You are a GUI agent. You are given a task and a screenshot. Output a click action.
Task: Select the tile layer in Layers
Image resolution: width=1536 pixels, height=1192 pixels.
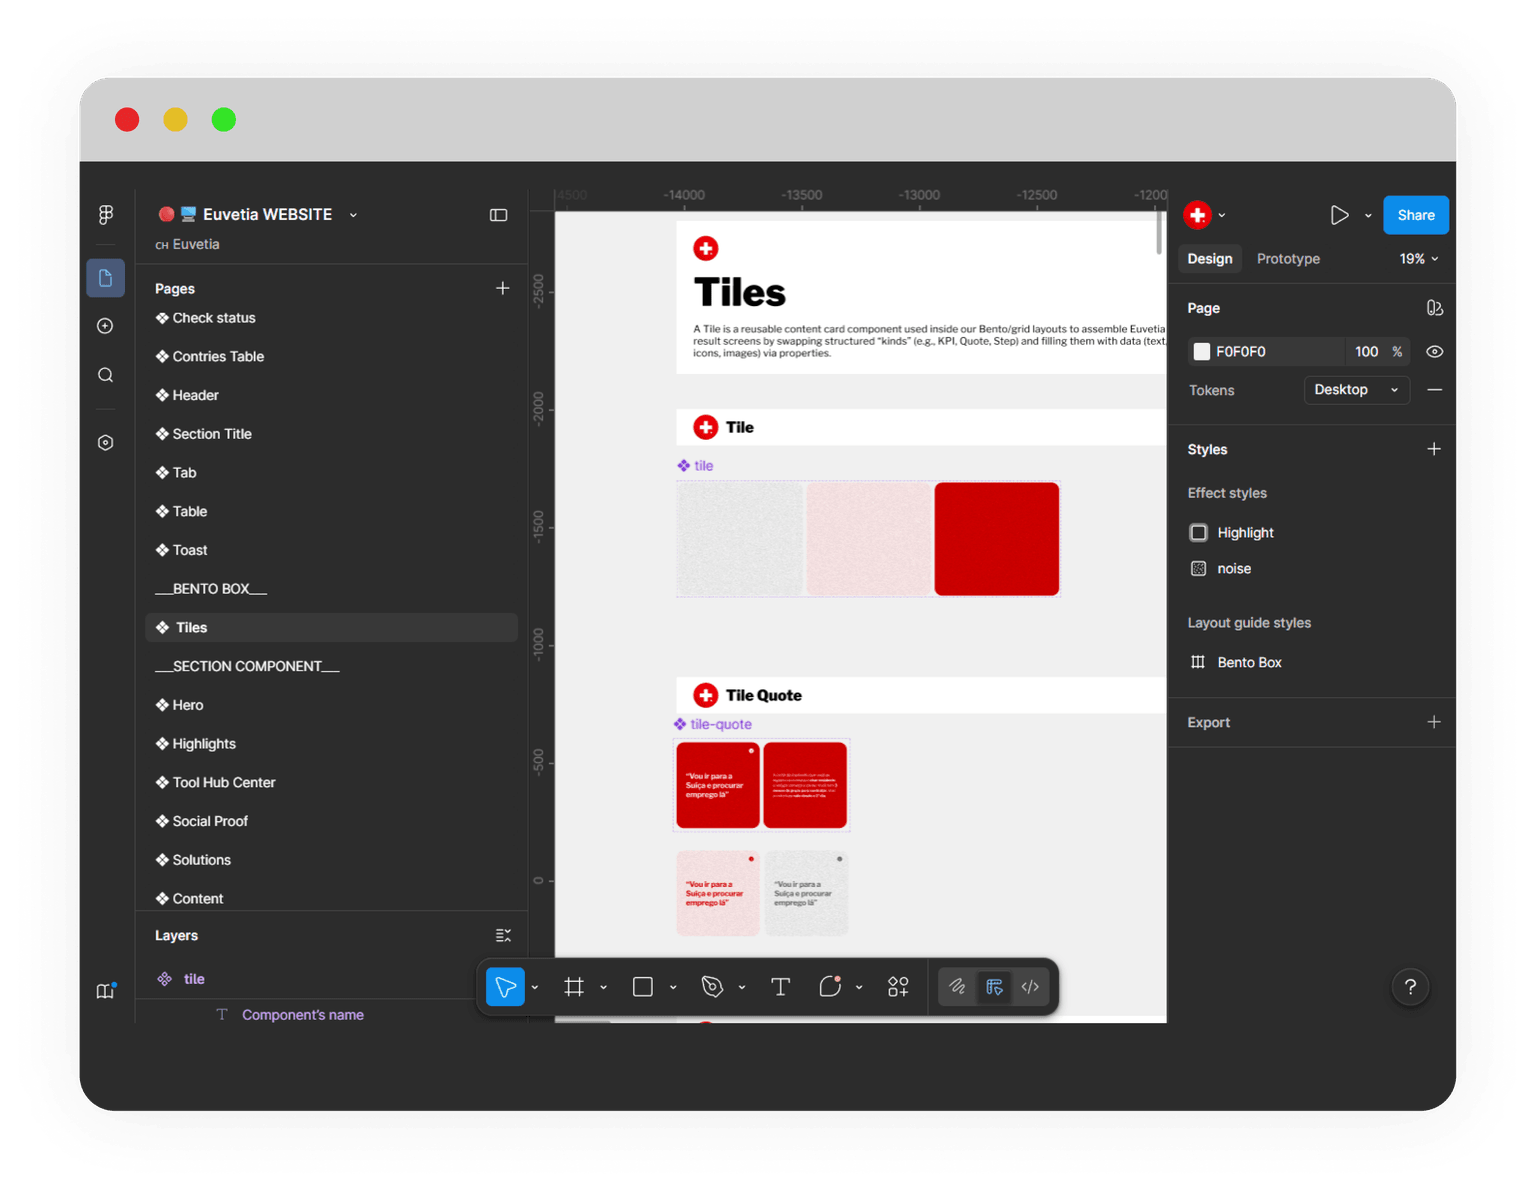194,979
